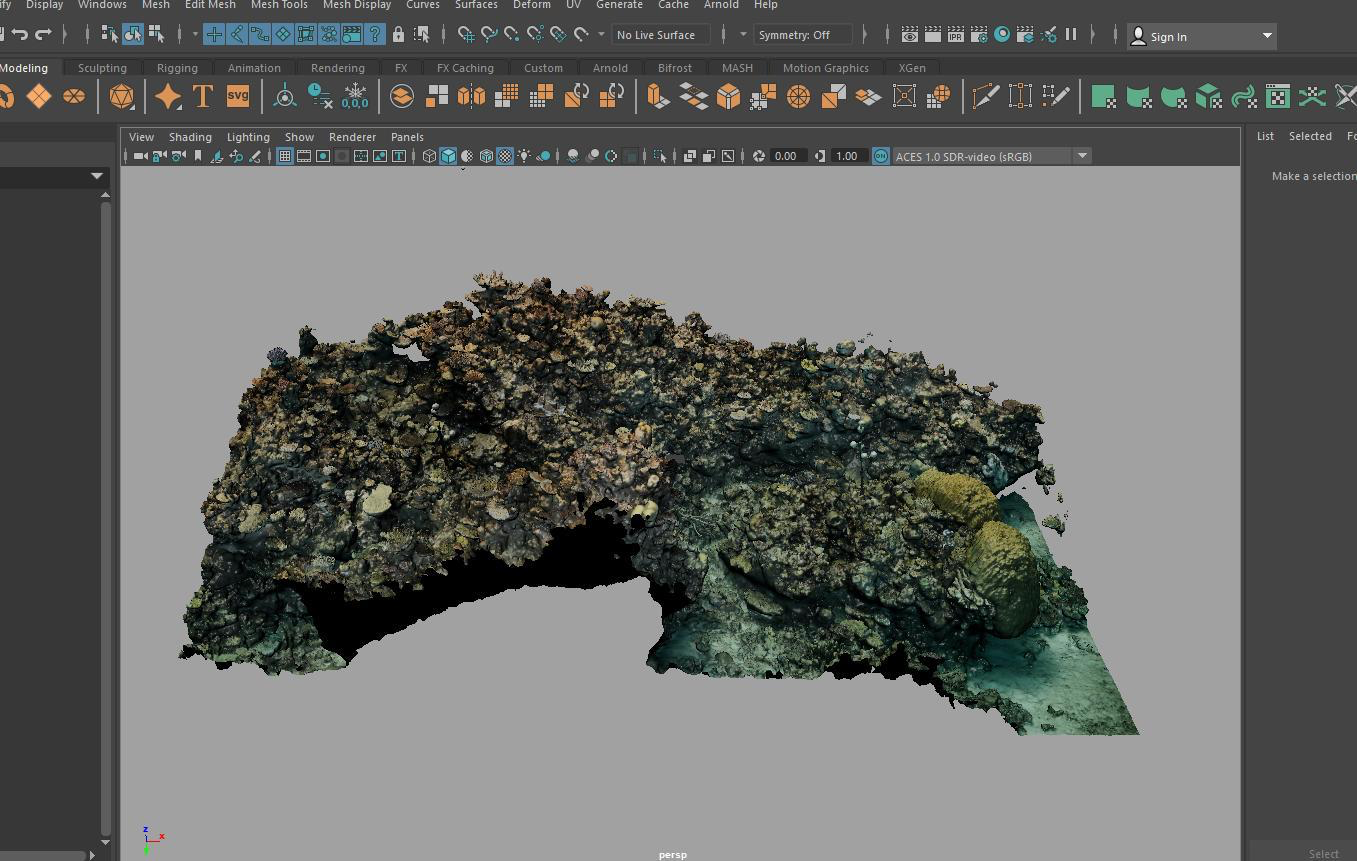Click the pause Viewport 2.0 update icon

1071,35
